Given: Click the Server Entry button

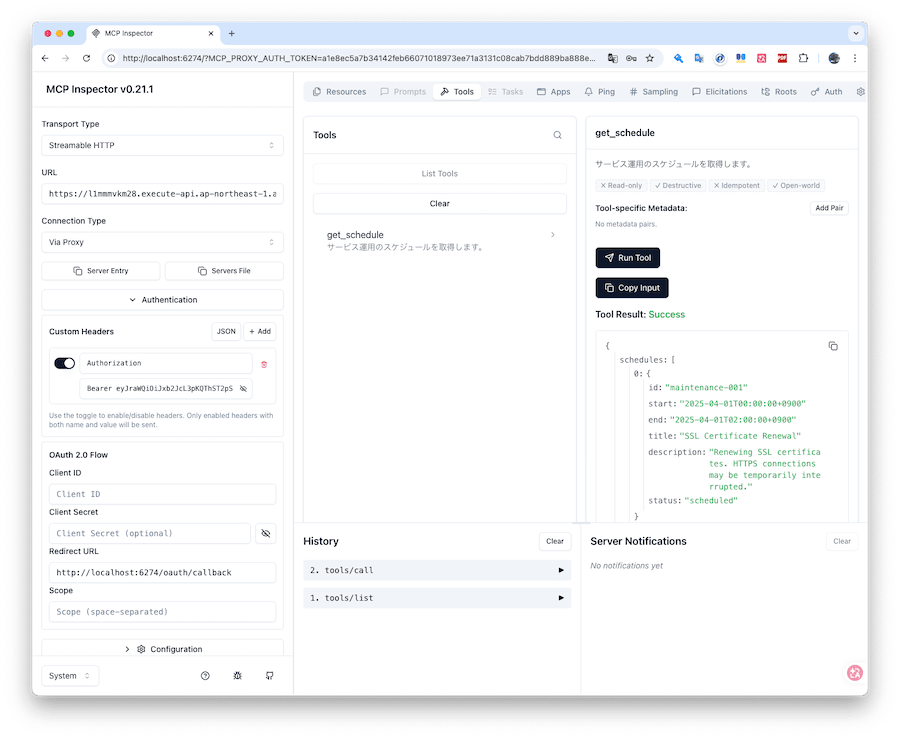Looking at the screenshot, I should [100, 271].
